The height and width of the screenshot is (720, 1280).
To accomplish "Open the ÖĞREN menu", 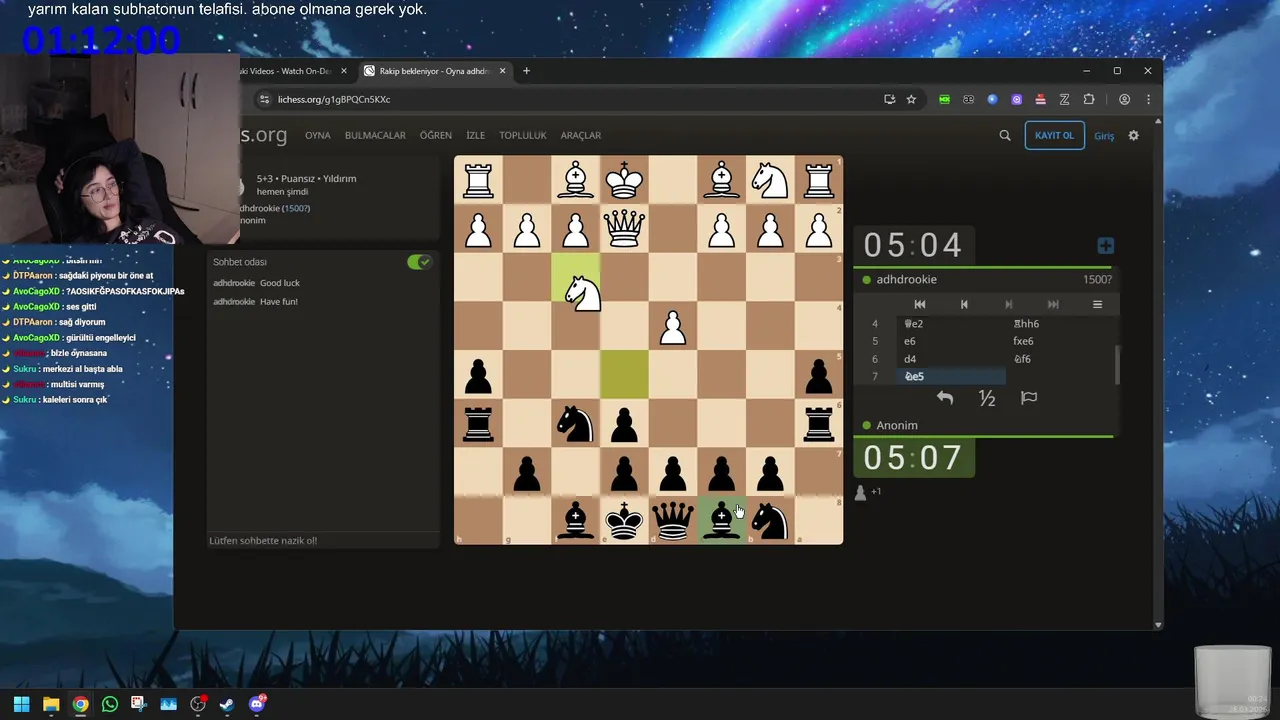I will pyautogui.click(x=436, y=135).
